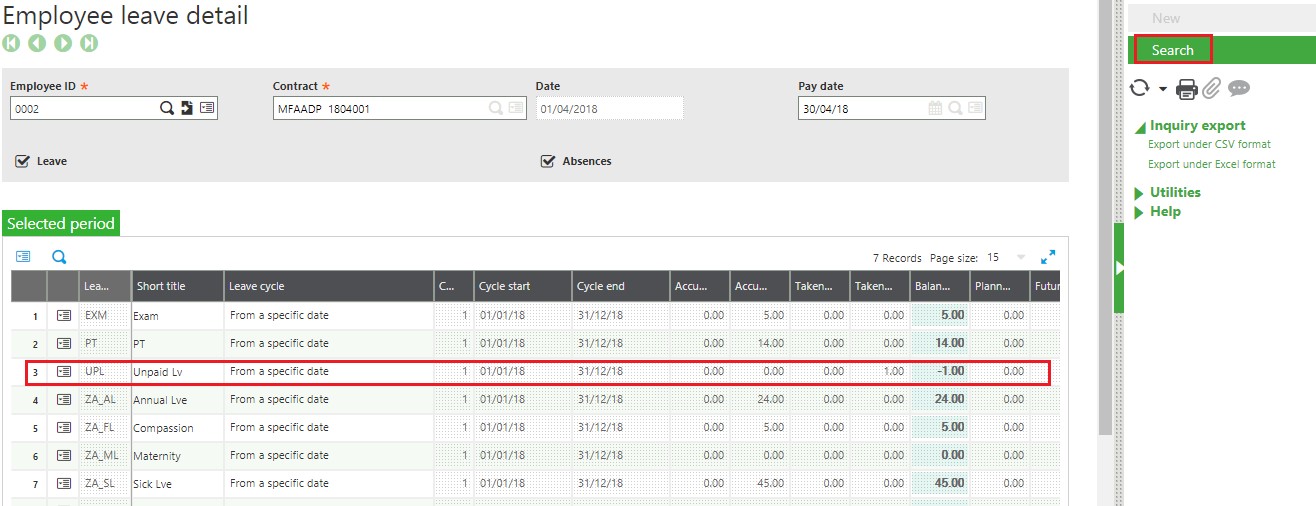1316x506 pixels.
Task: Go to first record navigation arrow
Action: coord(11,43)
